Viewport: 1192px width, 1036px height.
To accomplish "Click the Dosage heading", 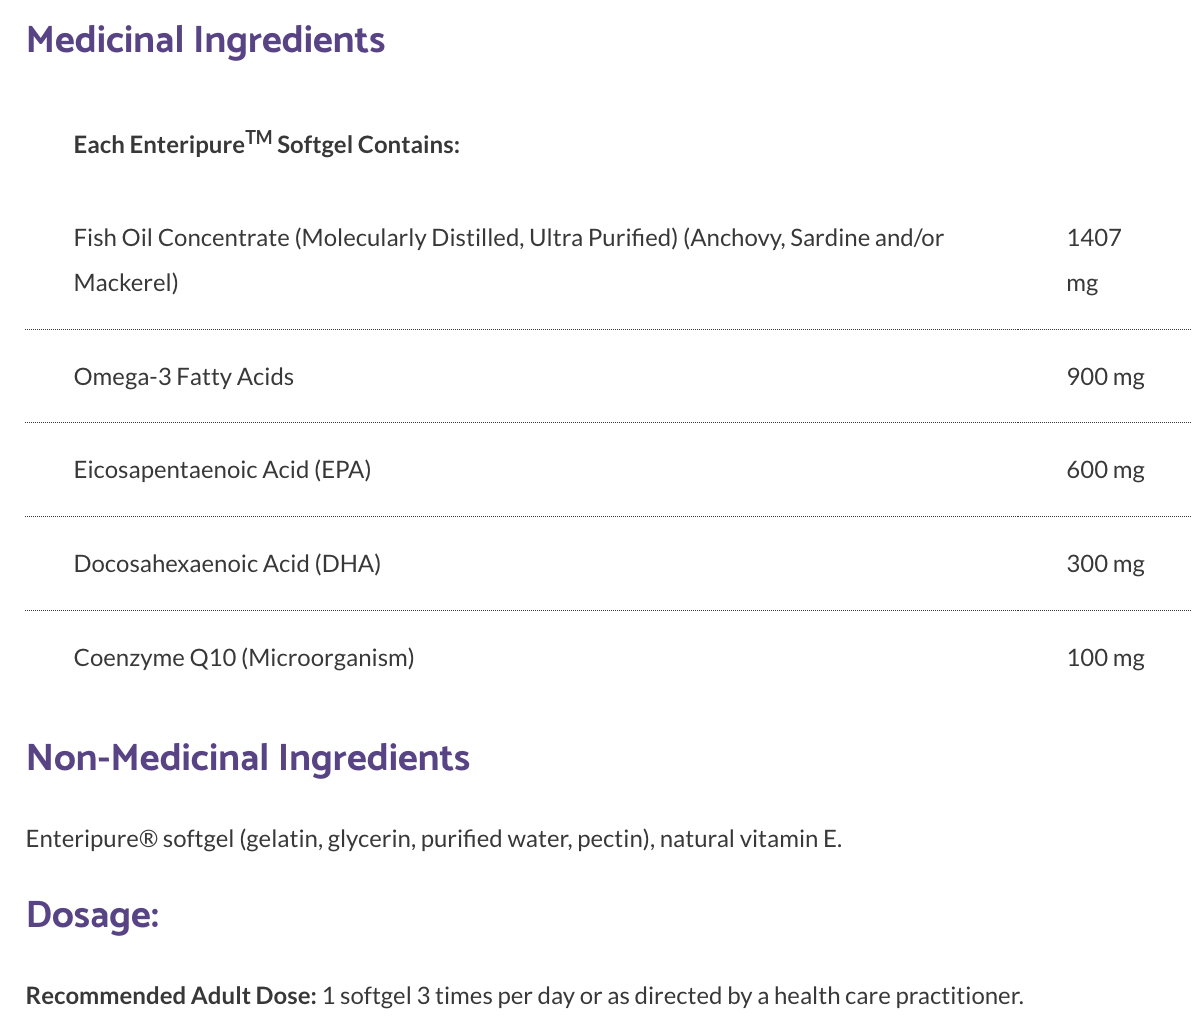I will tap(92, 914).
